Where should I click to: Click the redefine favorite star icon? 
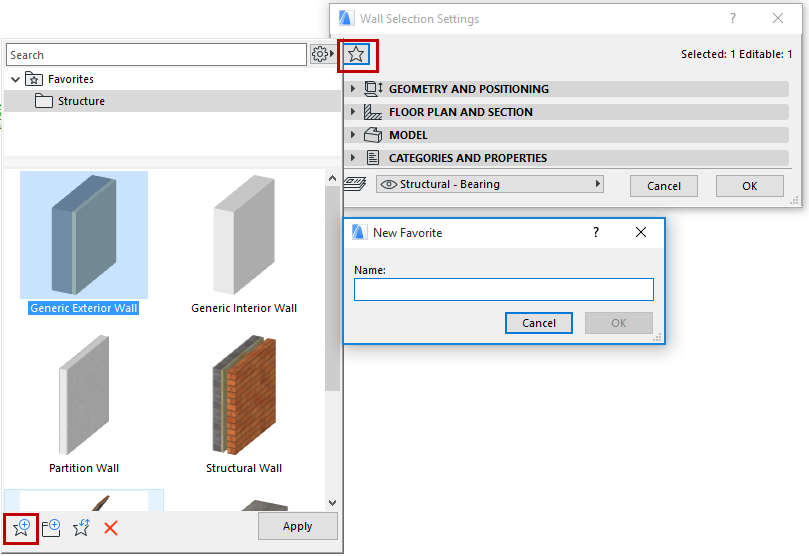[81, 528]
